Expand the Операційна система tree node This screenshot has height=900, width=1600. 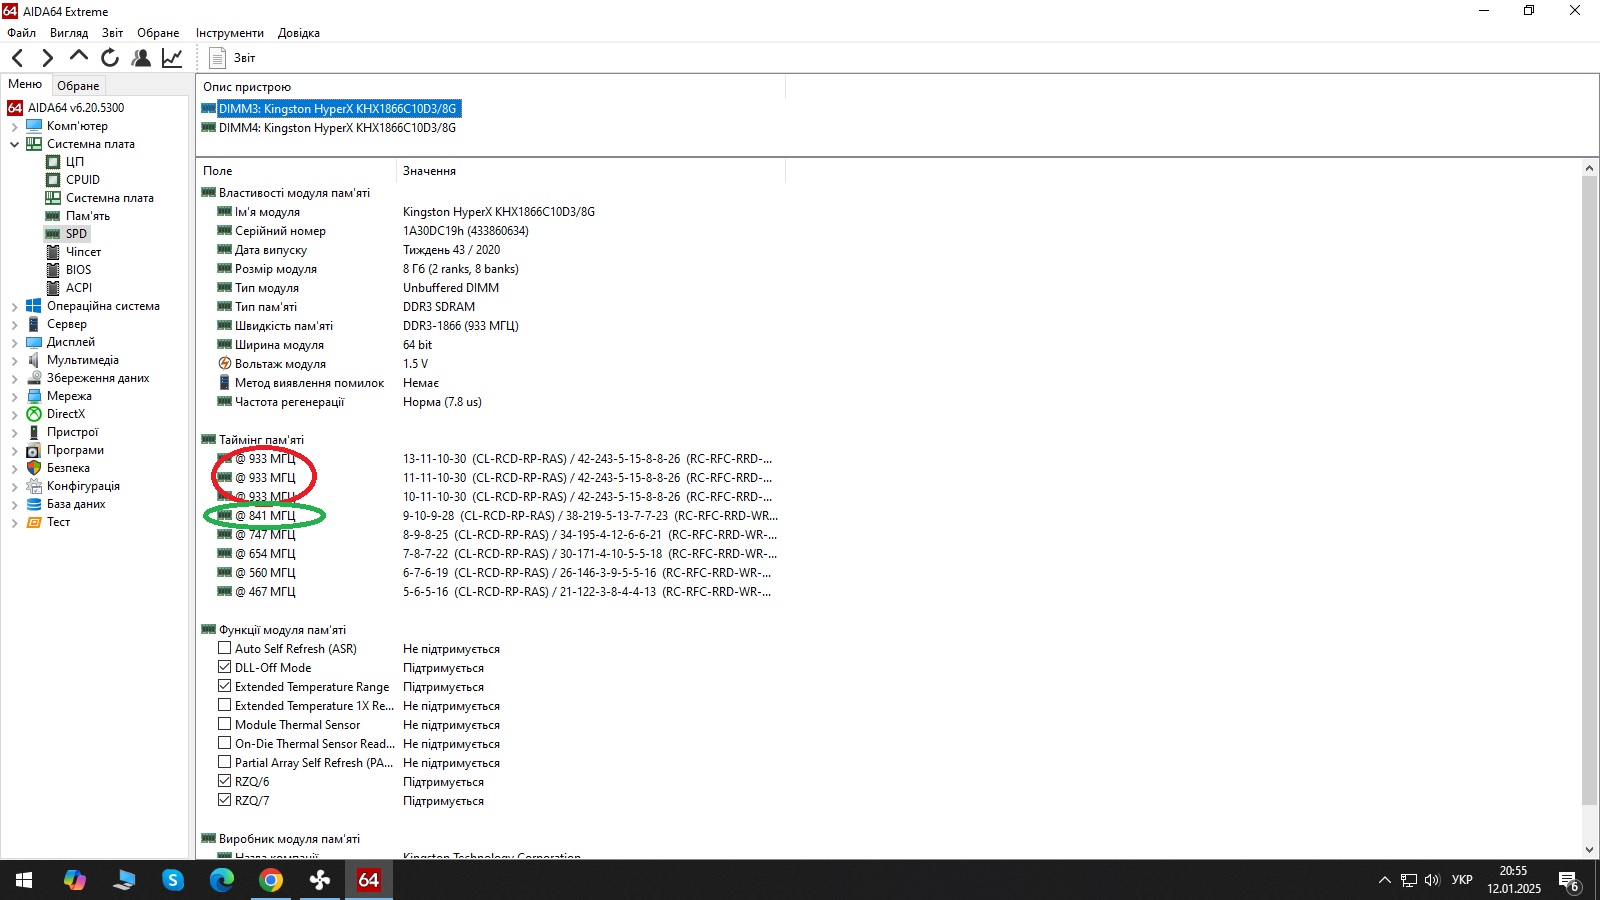point(15,307)
